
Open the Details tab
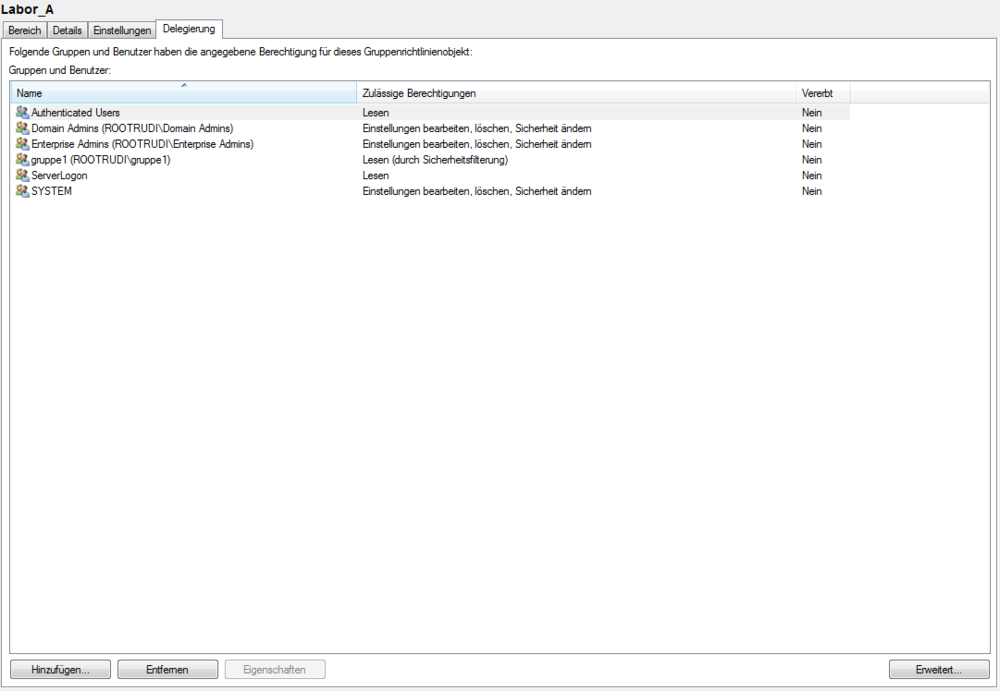pyautogui.click(x=67, y=31)
